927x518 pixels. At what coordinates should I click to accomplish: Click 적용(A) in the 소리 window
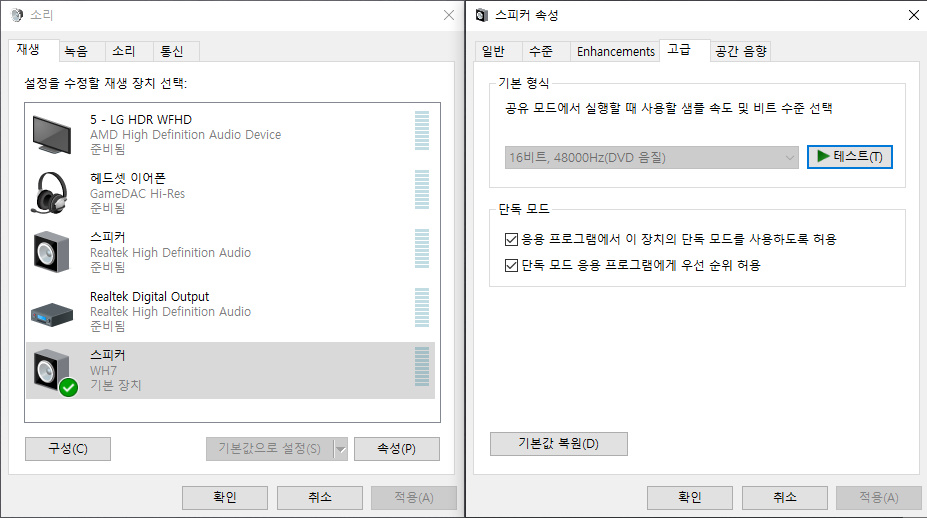(414, 498)
